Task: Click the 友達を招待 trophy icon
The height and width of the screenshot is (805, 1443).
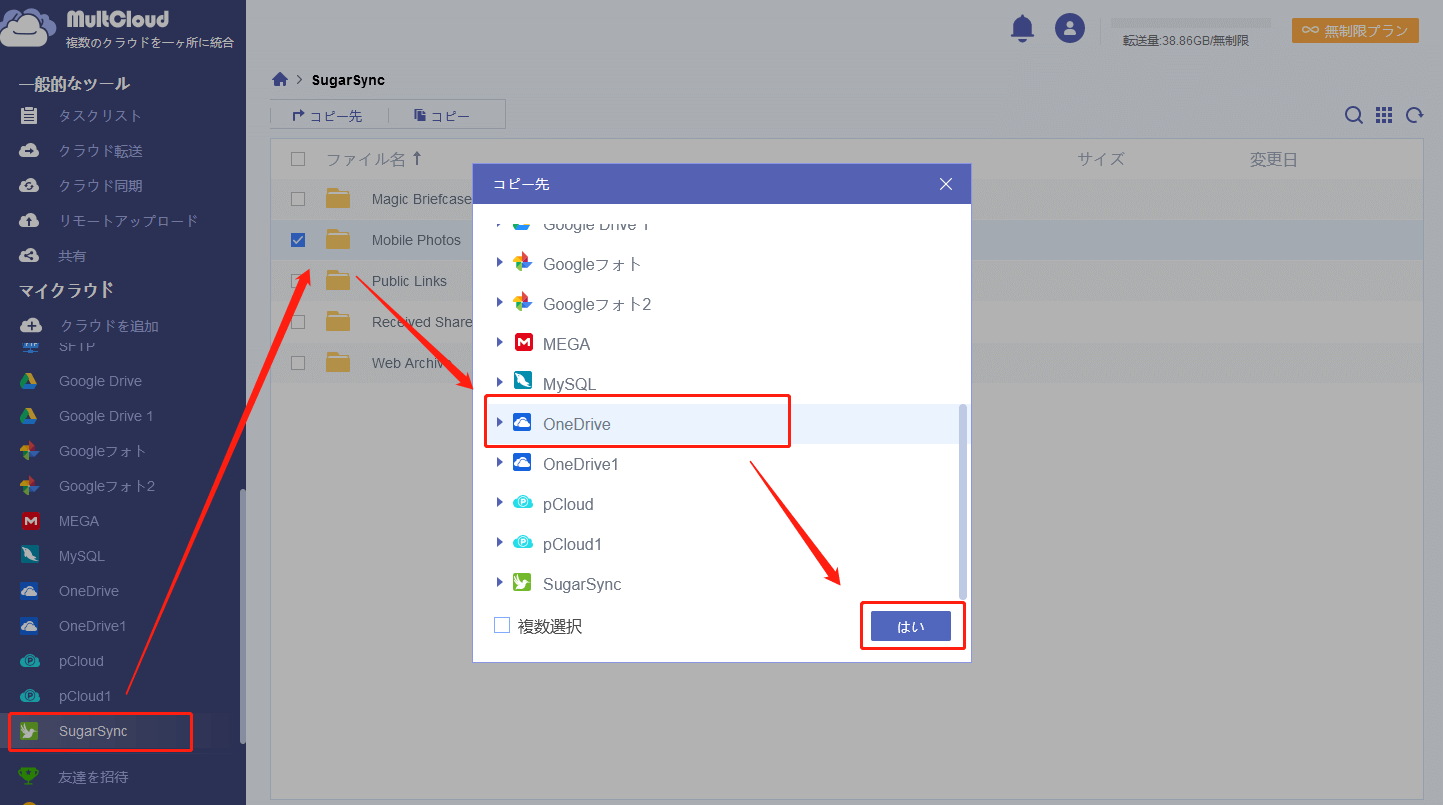Action: [29, 776]
